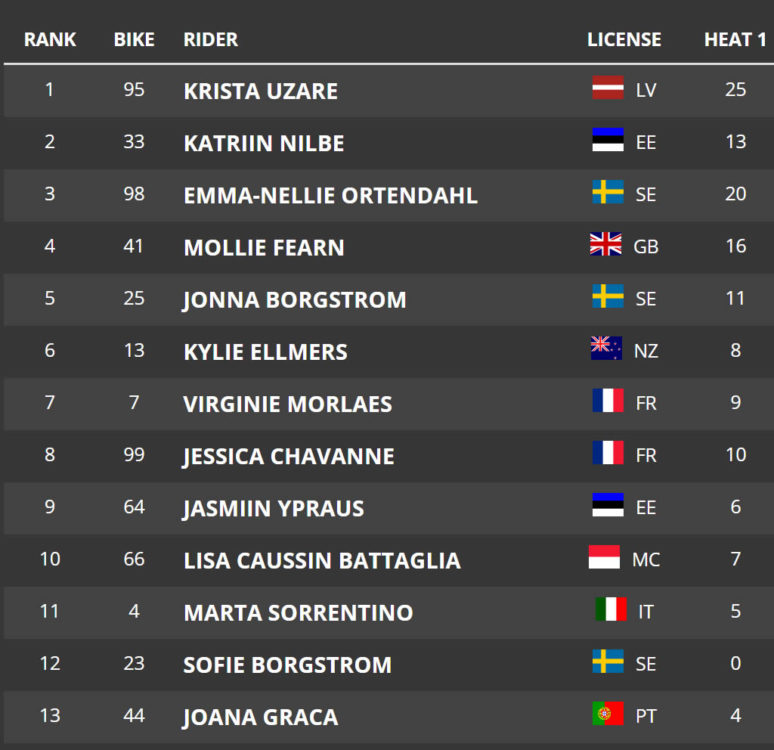
Task: Click Emma-Nellie Ortendahl's Swedish flag
Action: [608, 192]
